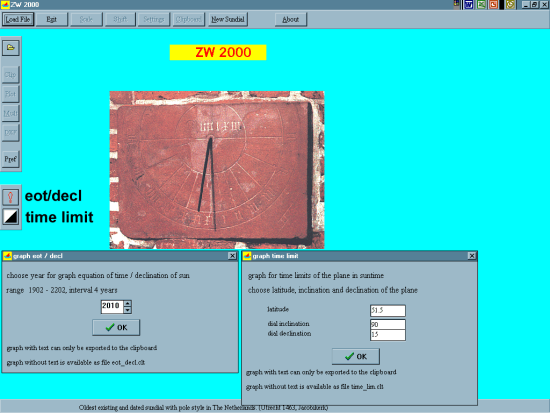This screenshot has height=413, width=550.
Task: Click the 'dial inclination' label
Action: (x=288, y=324)
